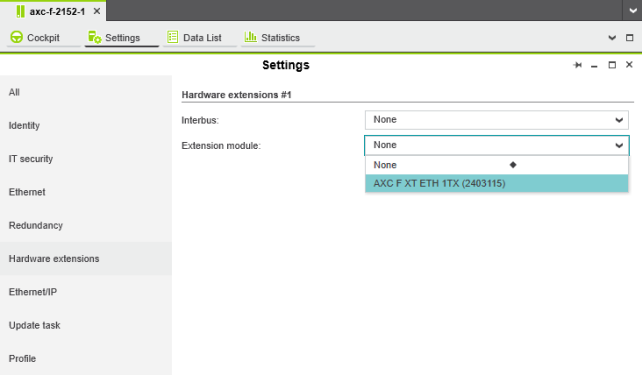This screenshot has width=642, height=375.
Task: Minimize the Settings panel
Action: pos(594,66)
